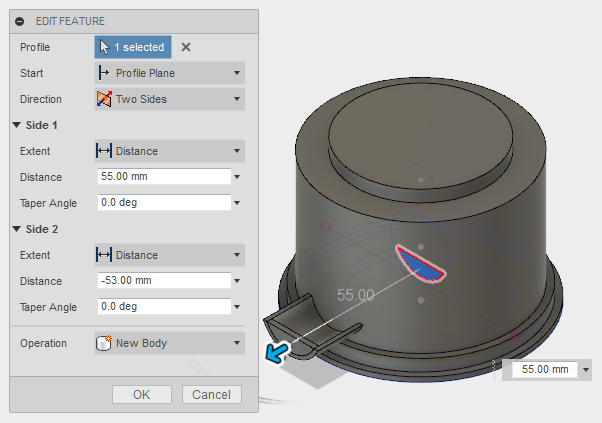Image resolution: width=602 pixels, height=423 pixels.
Task: Open the viewport distance field dropdown arrow
Action: coord(586,370)
